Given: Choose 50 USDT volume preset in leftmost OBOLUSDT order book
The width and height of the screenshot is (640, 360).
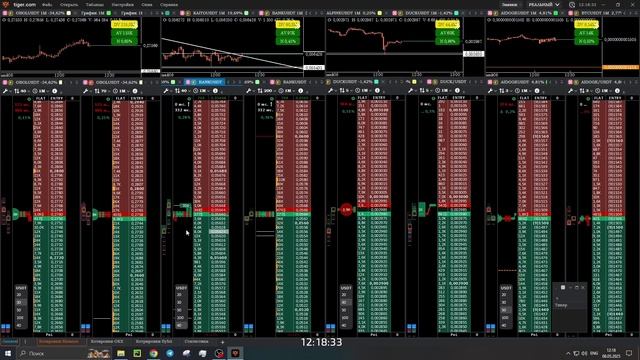Looking at the screenshot, I should click(19, 310).
